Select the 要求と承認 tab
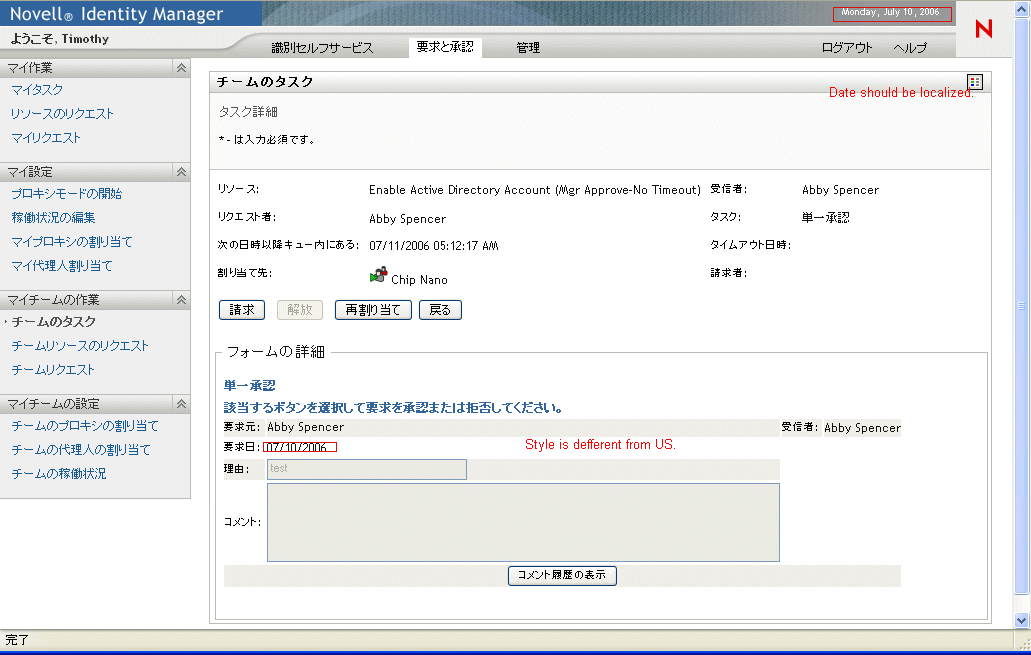Image resolution: width=1031 pixels, height=655 pixels. tap(445, 47)
